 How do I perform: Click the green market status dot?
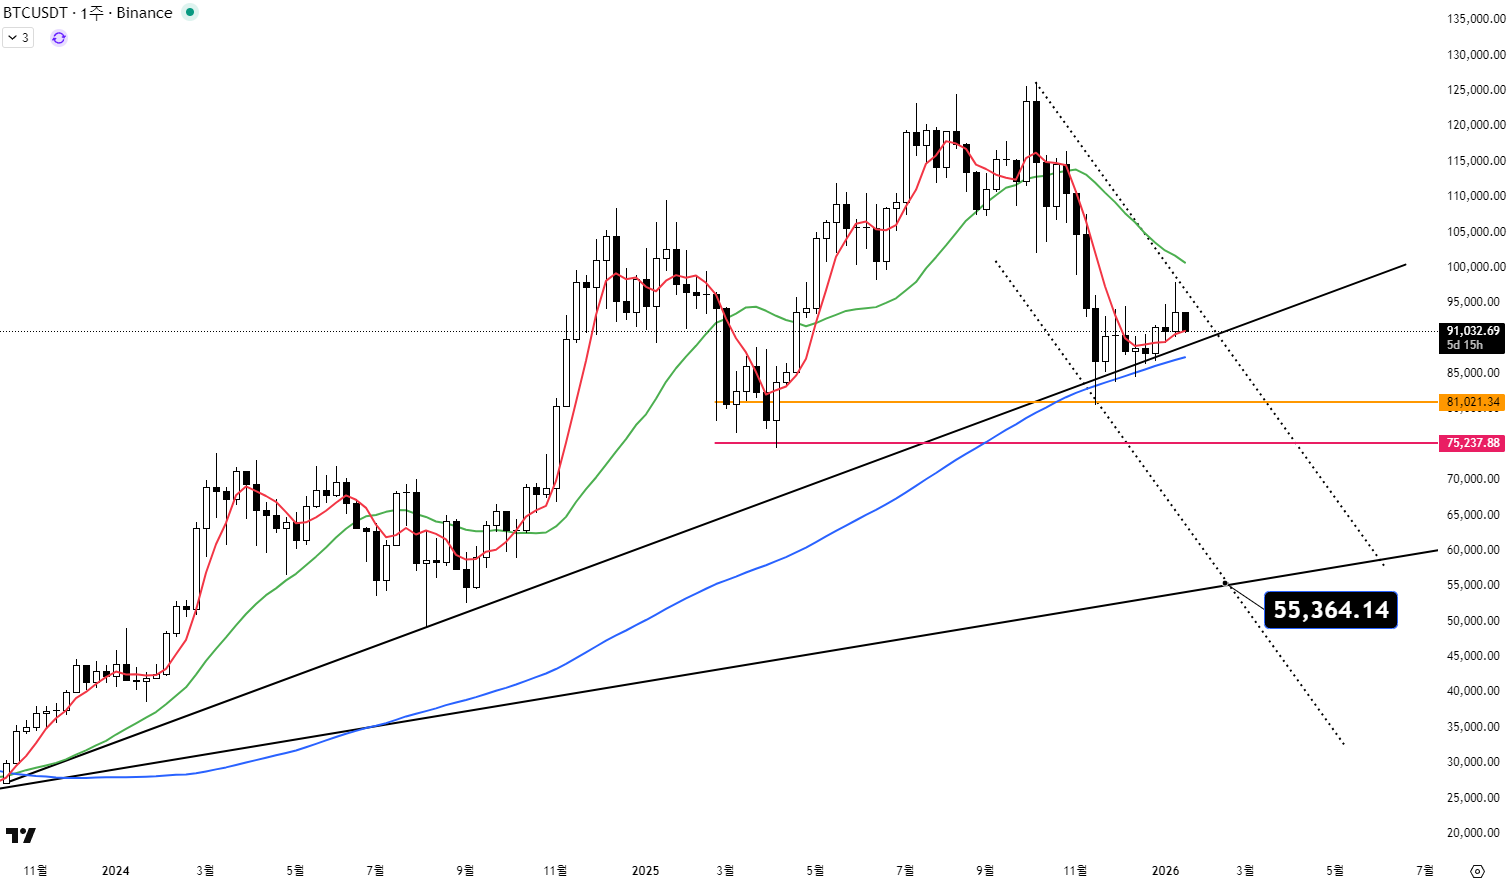(x=190, y=13)
